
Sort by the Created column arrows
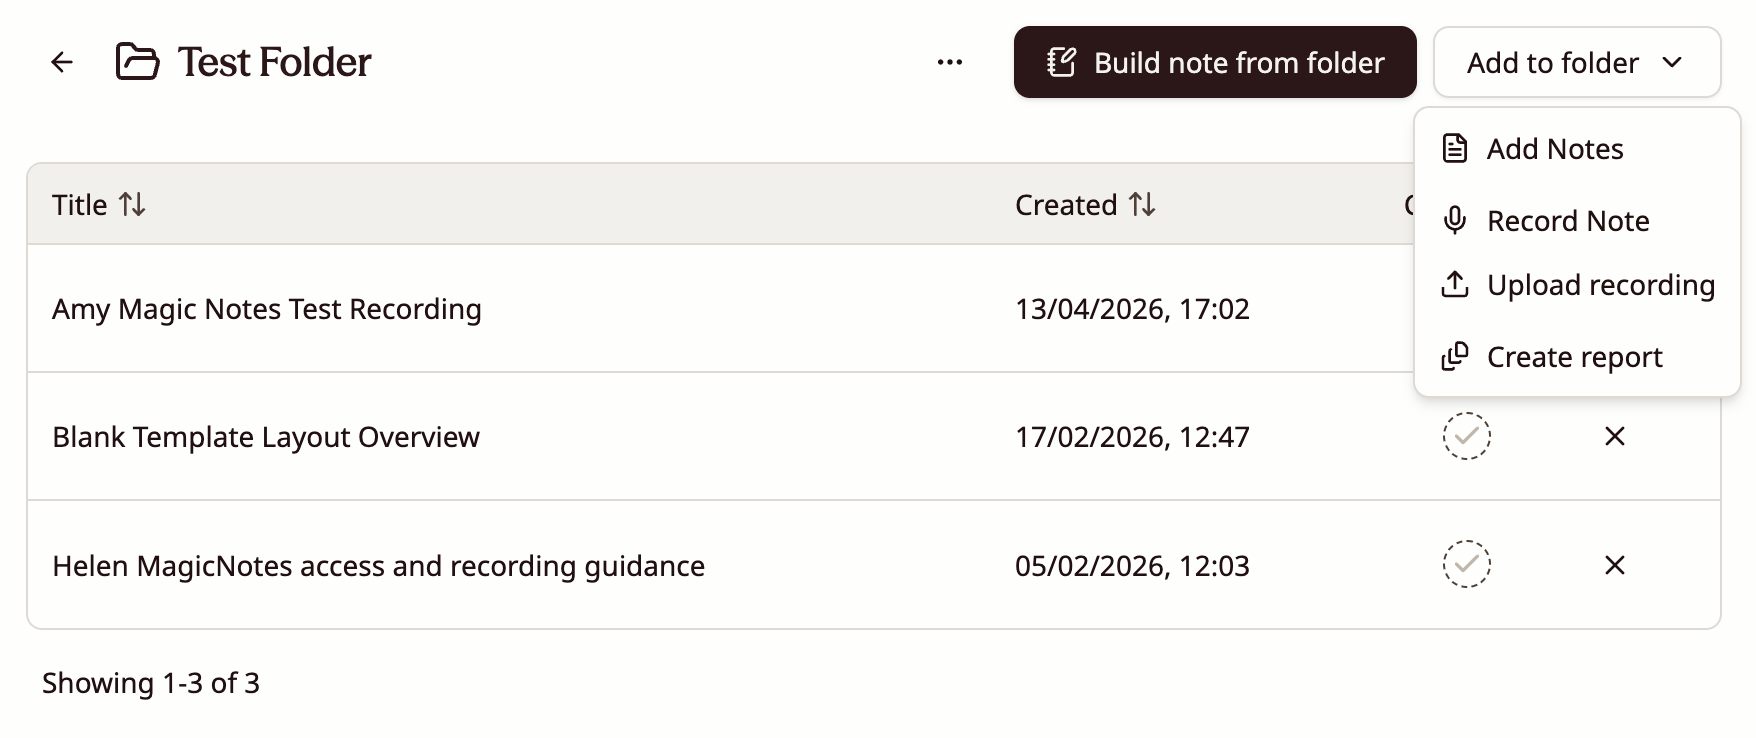coord(1143,204)
